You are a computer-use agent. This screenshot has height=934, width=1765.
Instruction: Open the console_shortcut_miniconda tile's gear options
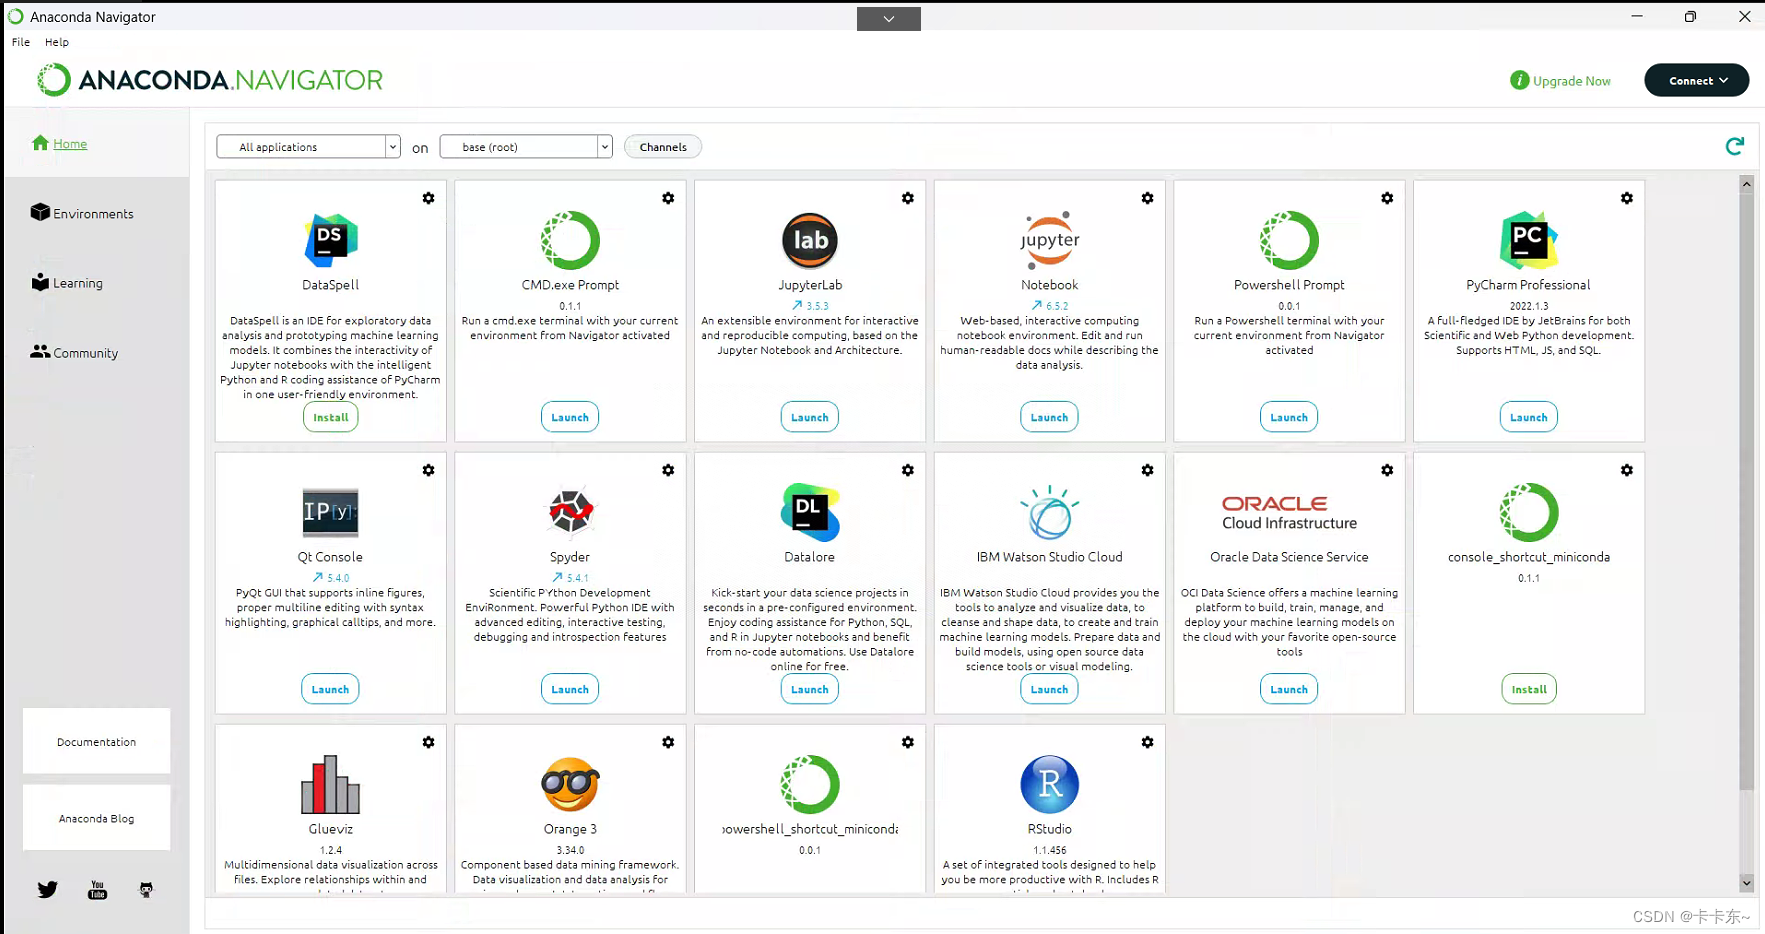click(x=1627, y=470)
